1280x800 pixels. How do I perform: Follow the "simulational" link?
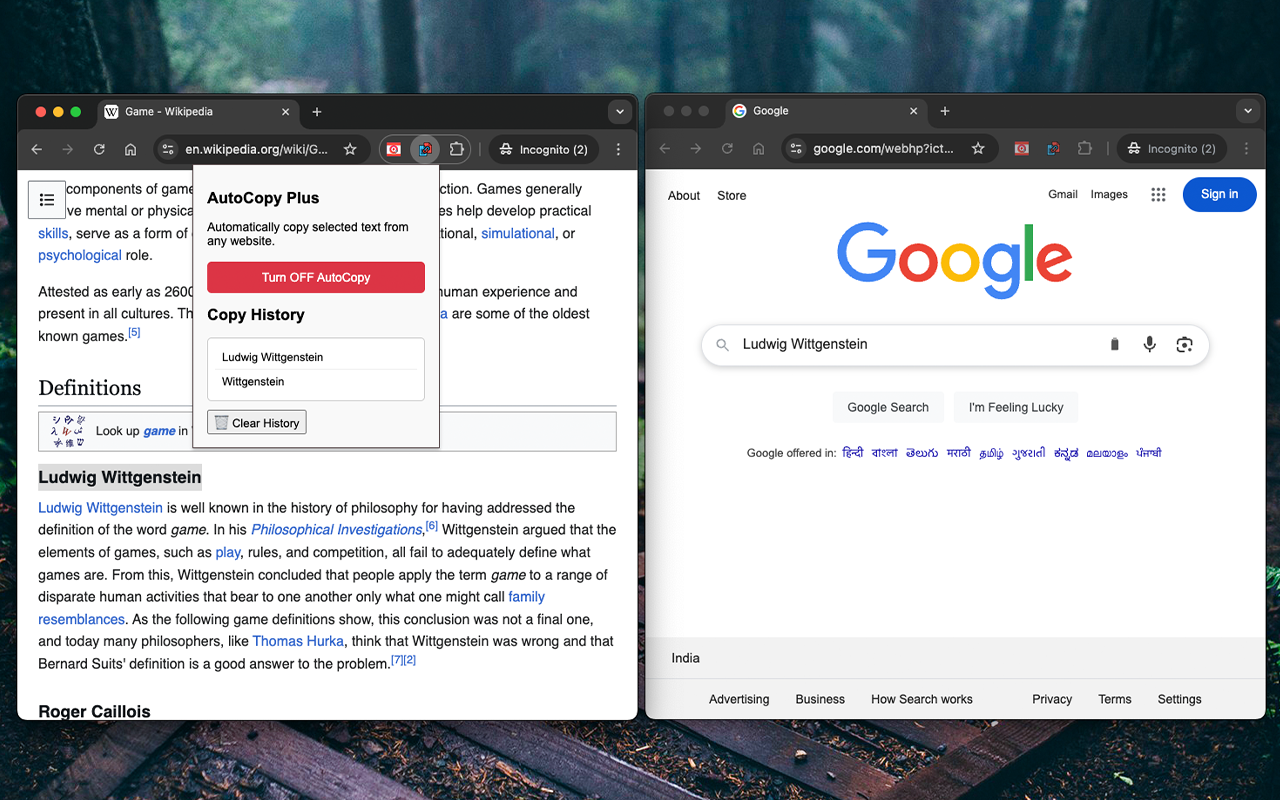[518, 233]
